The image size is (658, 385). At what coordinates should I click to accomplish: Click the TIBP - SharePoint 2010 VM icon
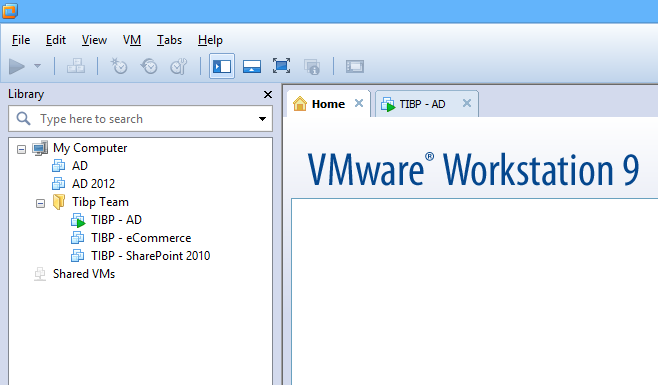[78, 256]
